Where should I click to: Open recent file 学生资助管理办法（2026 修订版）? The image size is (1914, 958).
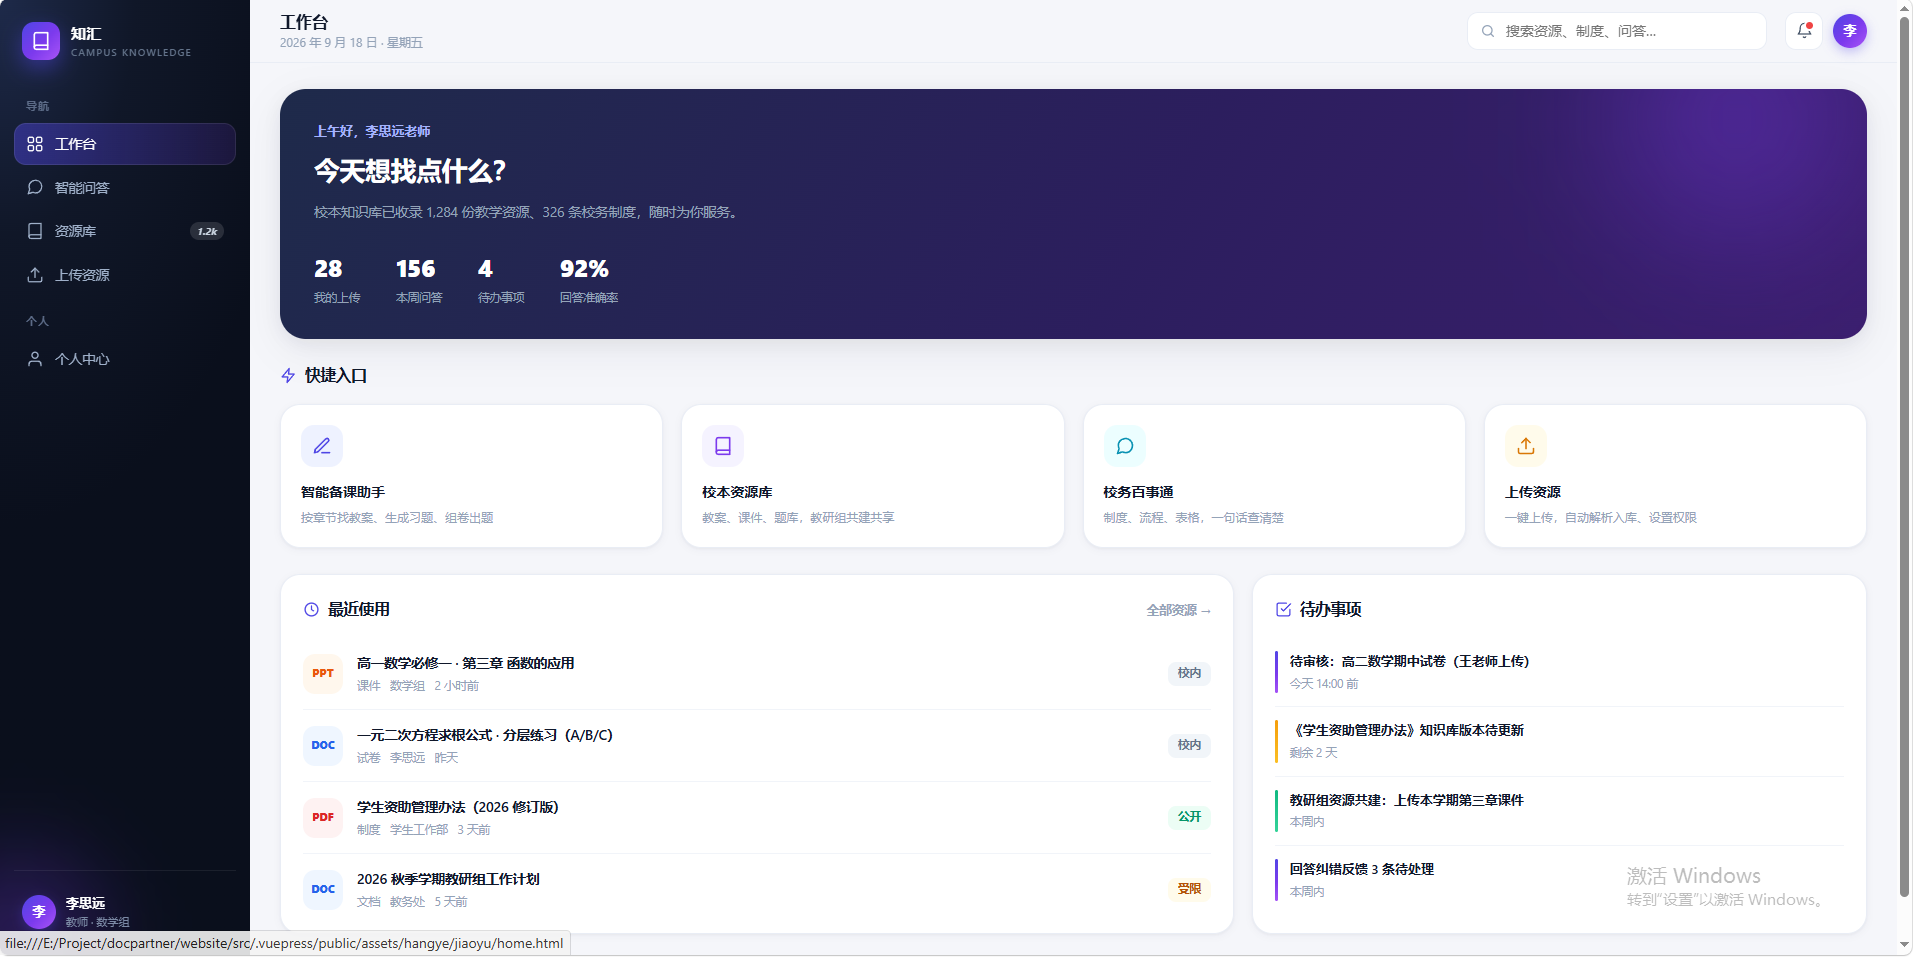(x=757, y=817)
